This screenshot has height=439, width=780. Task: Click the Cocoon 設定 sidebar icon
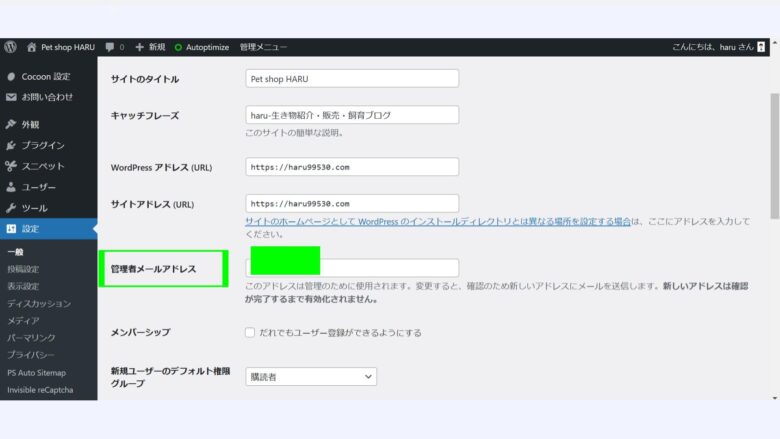tap(11, 77)
